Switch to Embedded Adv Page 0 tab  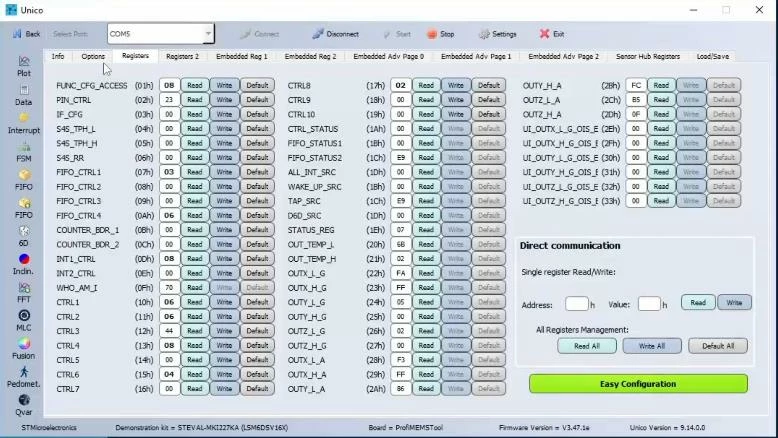pos(389,56)
